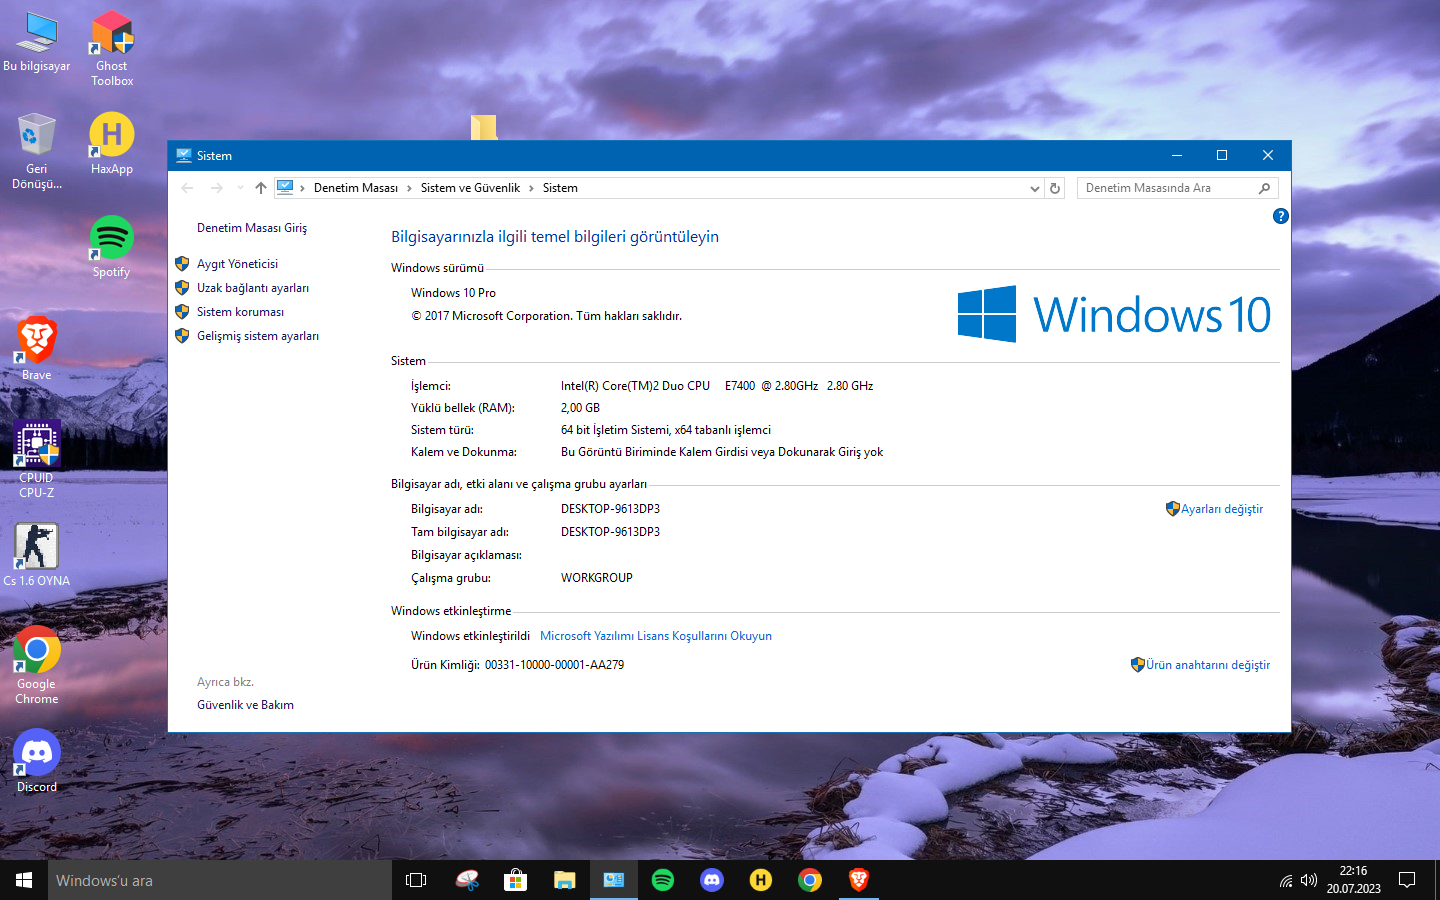Click Ayarları değiştir link
The image size is (1440, 900).
tap(1222, 509)
